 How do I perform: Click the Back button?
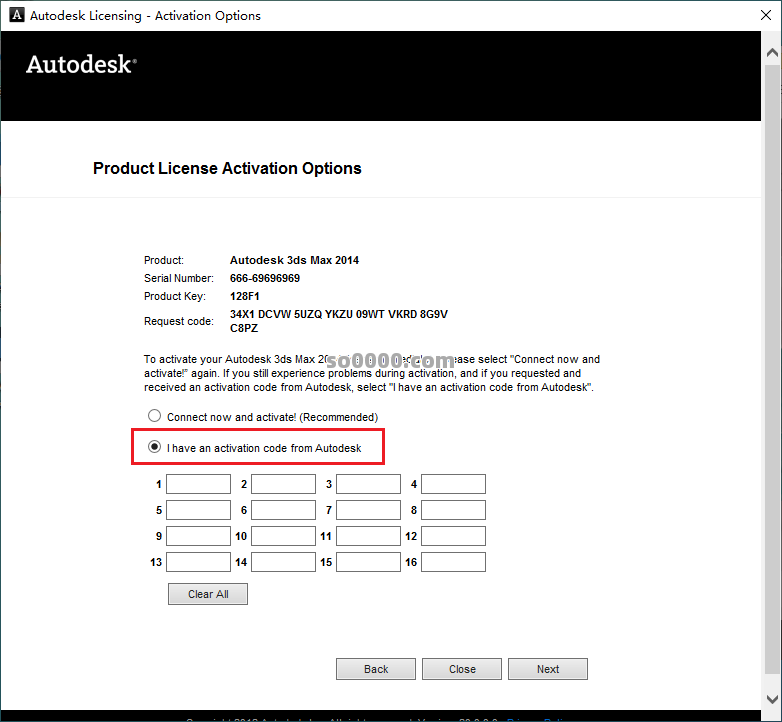(x=376, y=669)
